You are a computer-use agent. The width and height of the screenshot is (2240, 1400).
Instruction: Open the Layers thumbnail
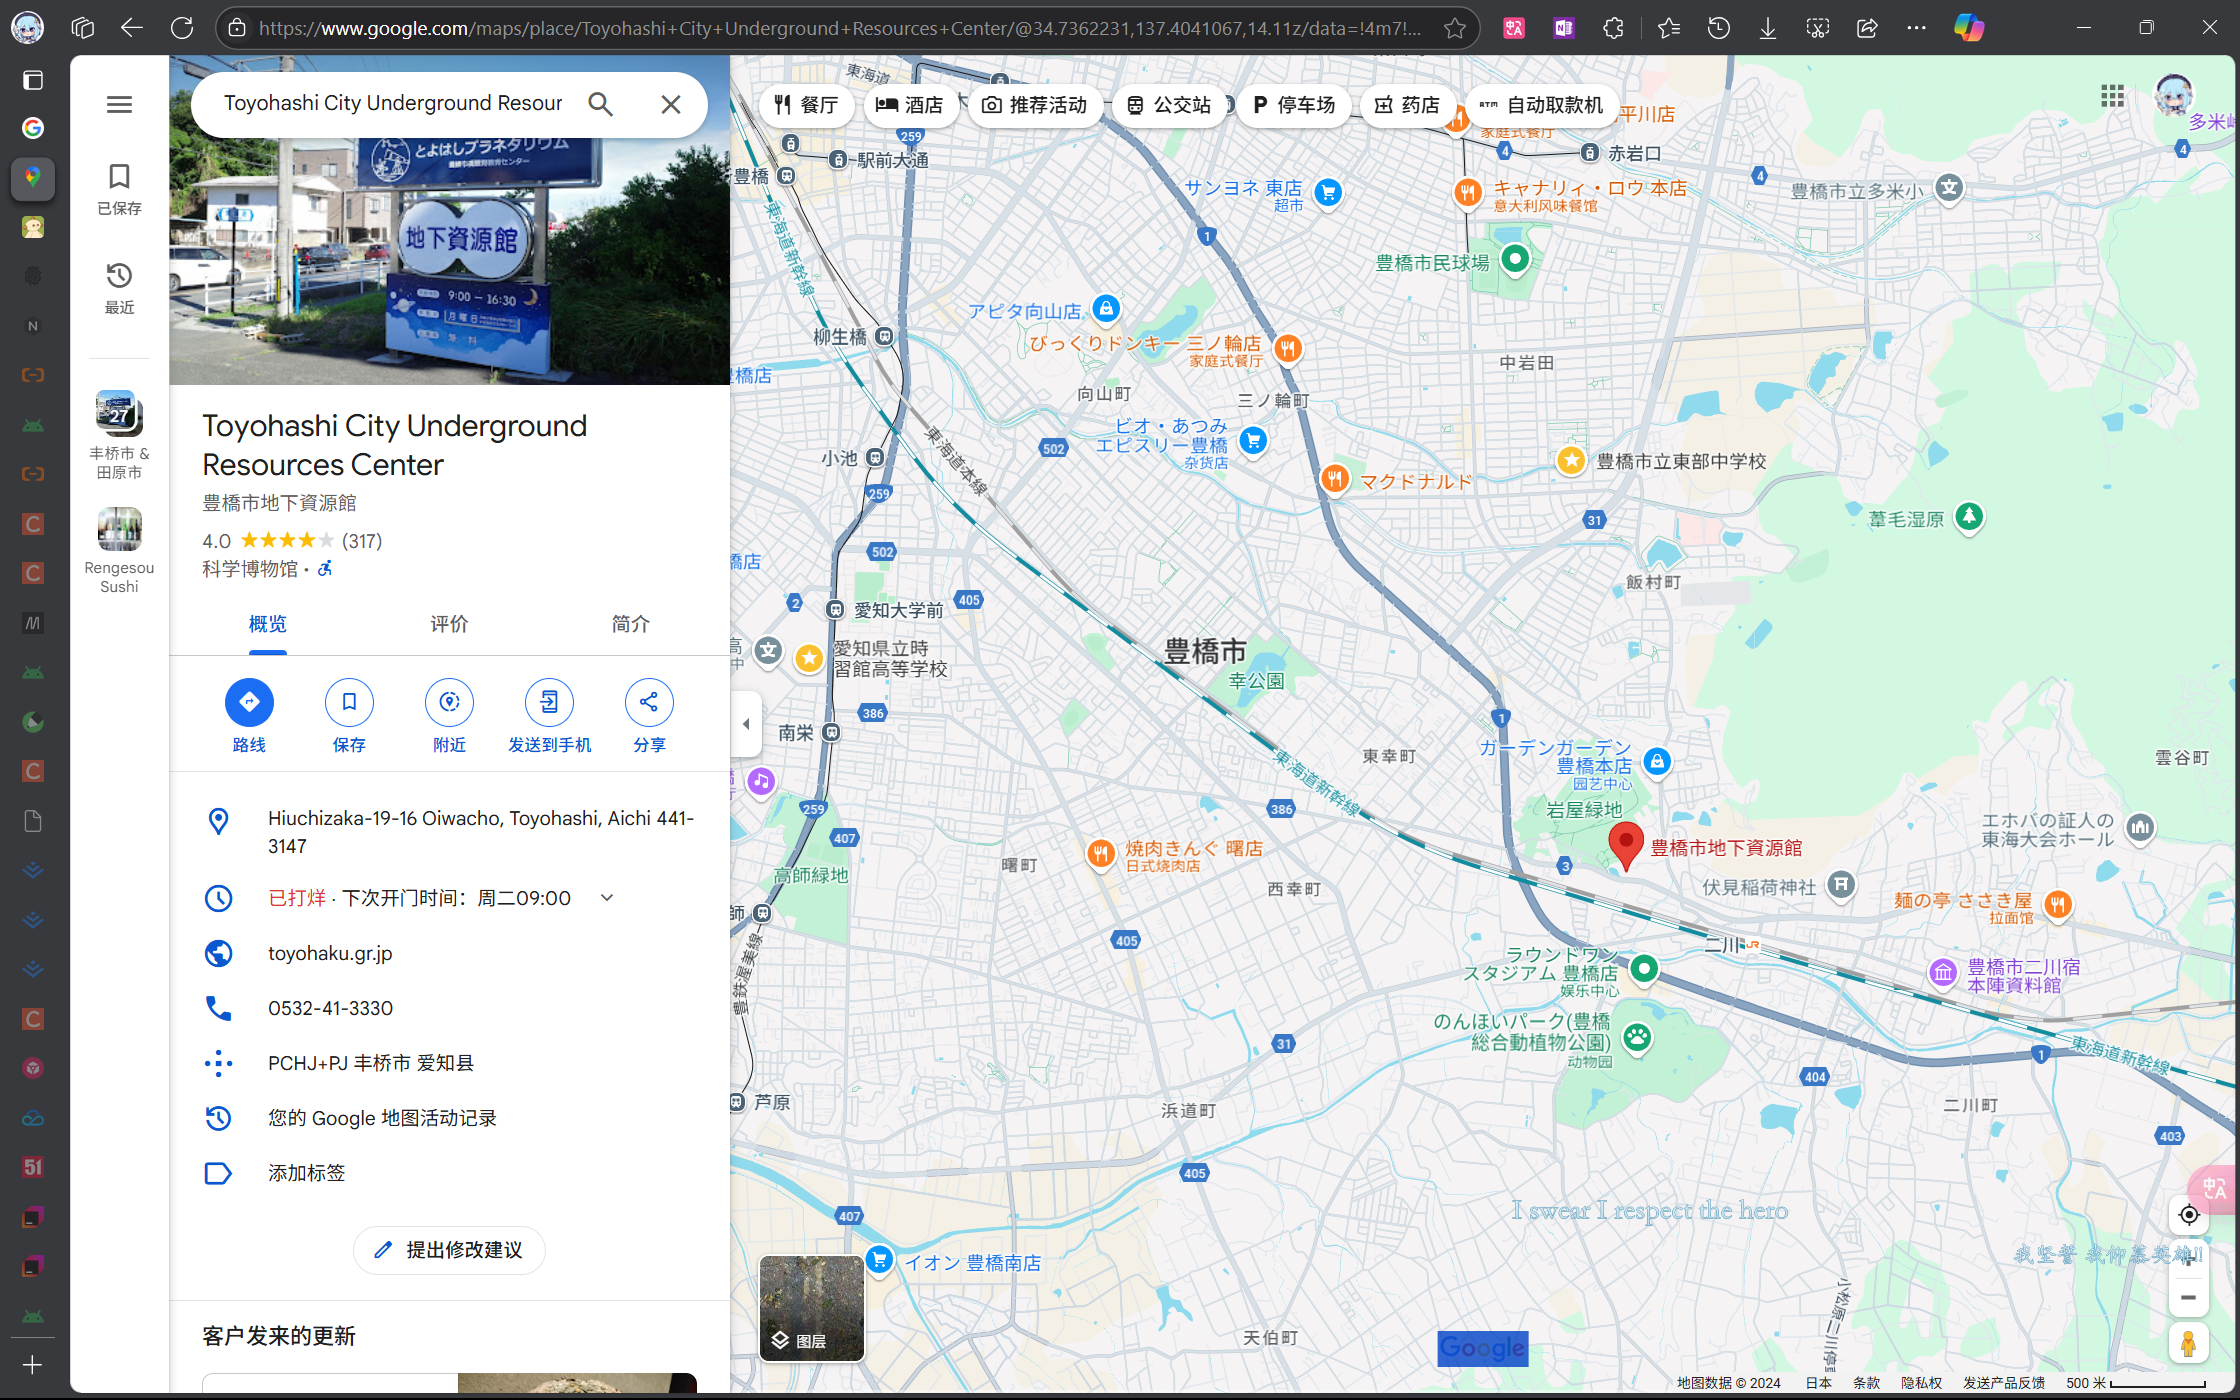[x=812, y=1308]
